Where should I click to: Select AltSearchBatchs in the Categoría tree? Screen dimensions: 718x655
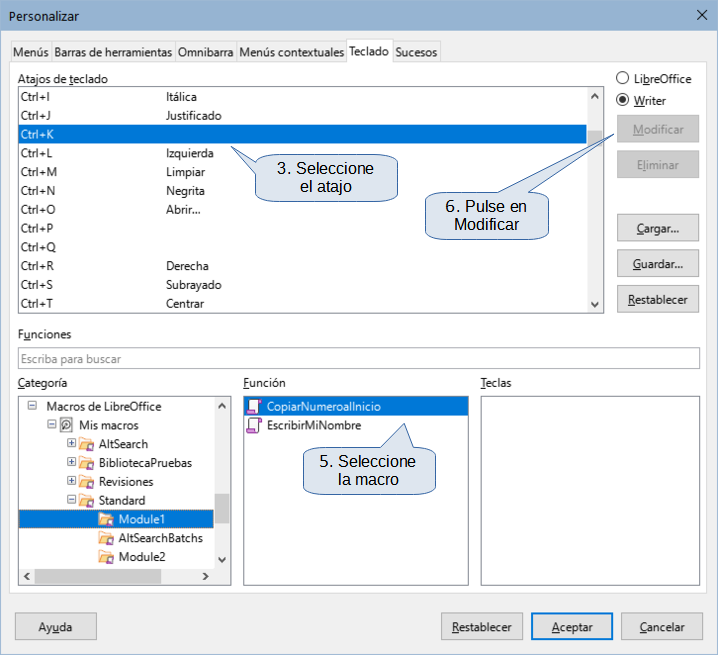pyautogui.click(x=116, y=538)
